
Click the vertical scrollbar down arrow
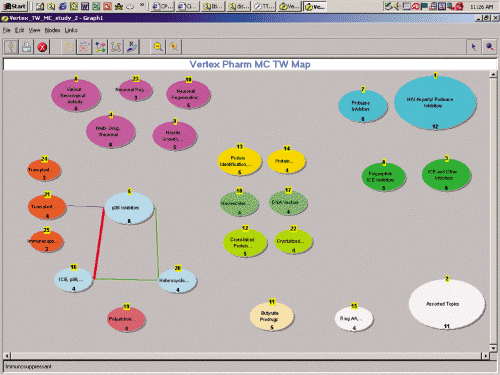click(493, 348)
